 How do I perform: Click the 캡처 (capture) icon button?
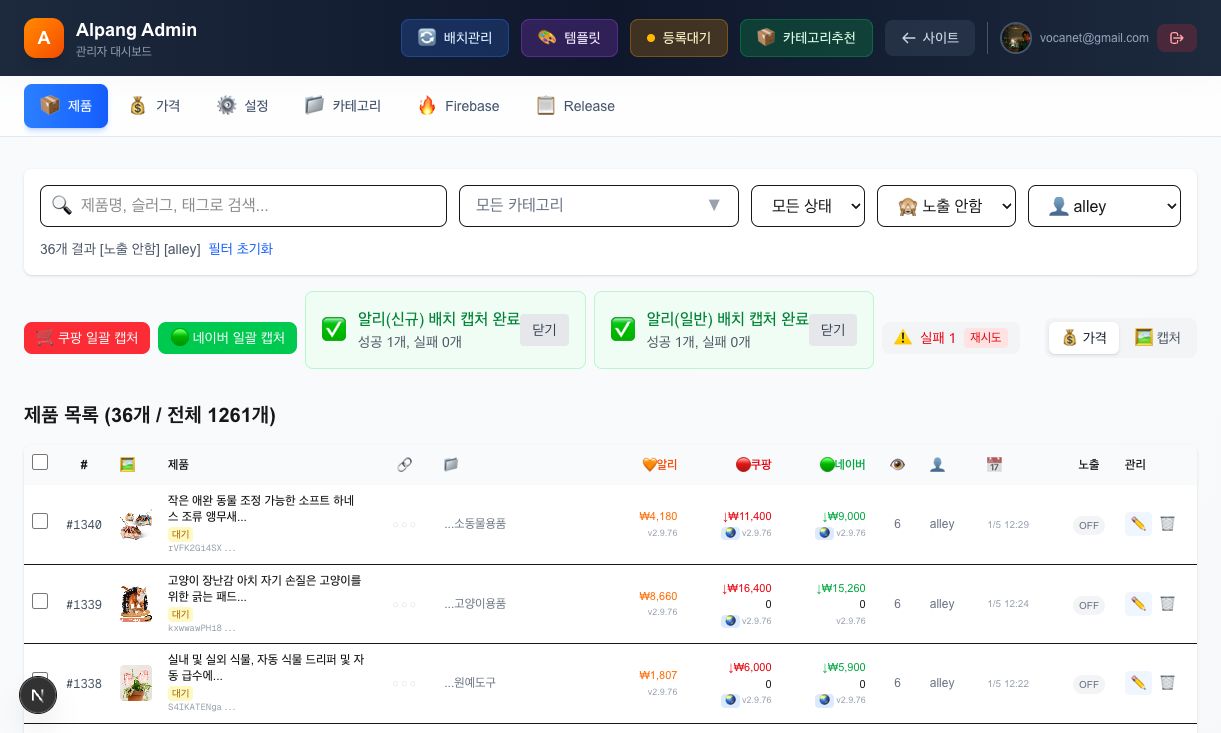pyautogui.click(x=1157, y=338)
